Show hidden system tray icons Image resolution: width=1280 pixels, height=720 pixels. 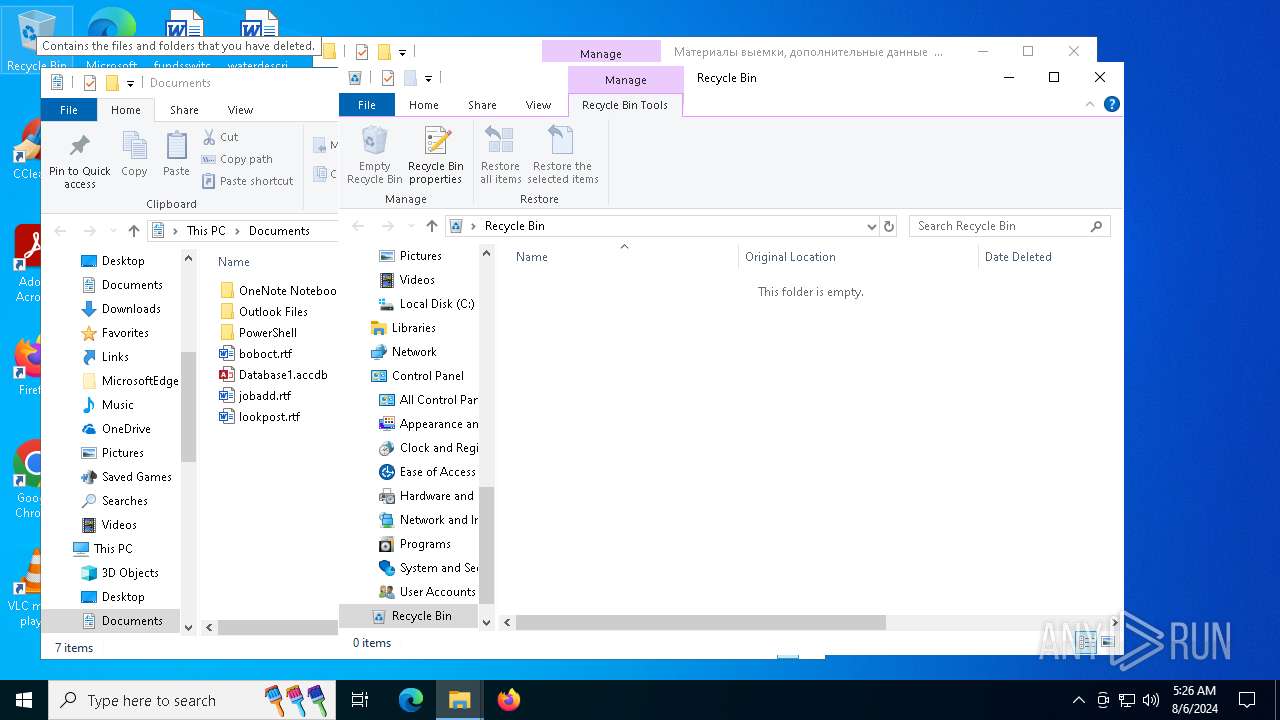pyautogui.click(x=1078, y=700)
